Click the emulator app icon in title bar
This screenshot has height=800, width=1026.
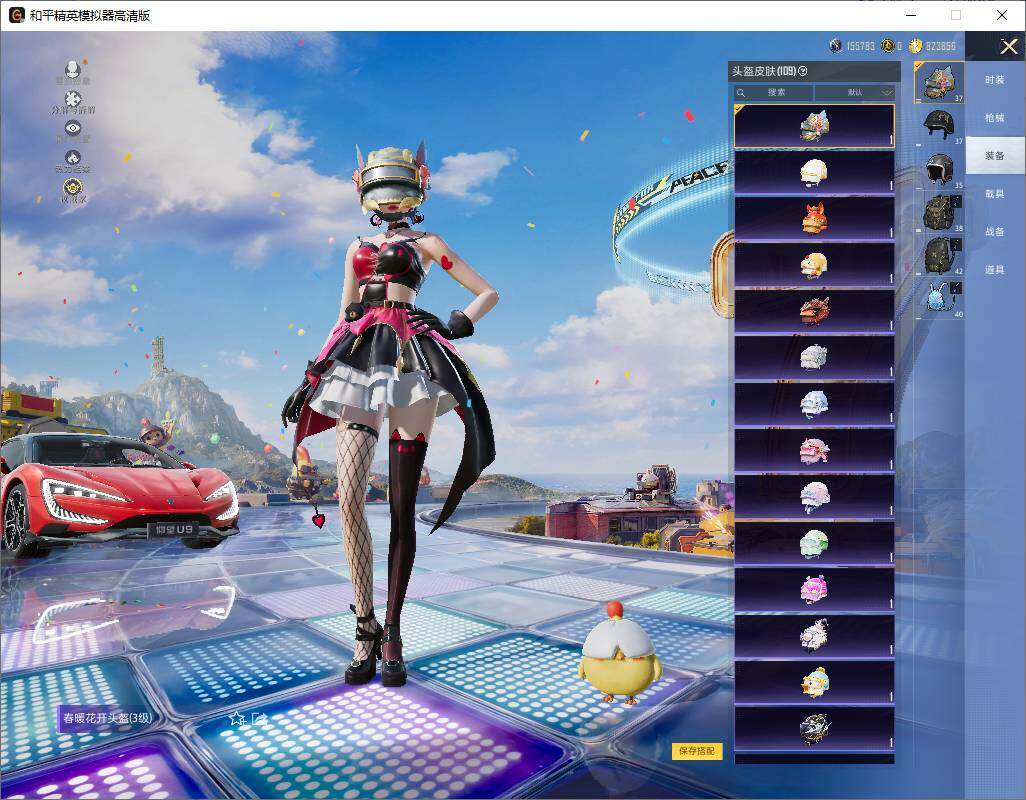16,15
